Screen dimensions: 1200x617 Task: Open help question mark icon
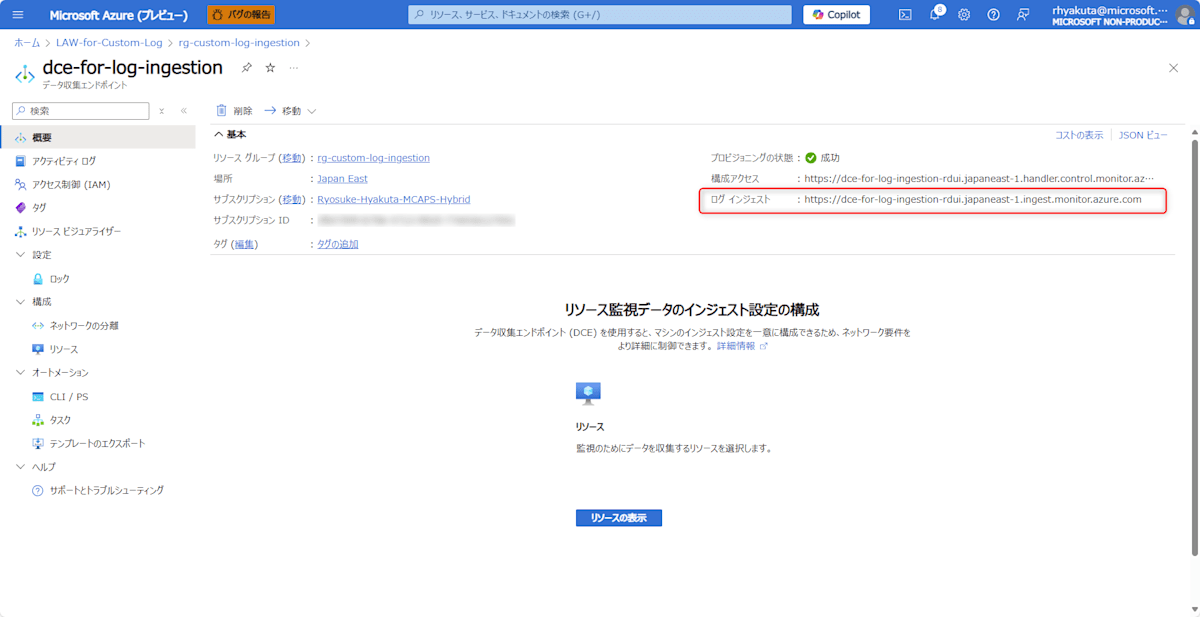coord(993,15)
